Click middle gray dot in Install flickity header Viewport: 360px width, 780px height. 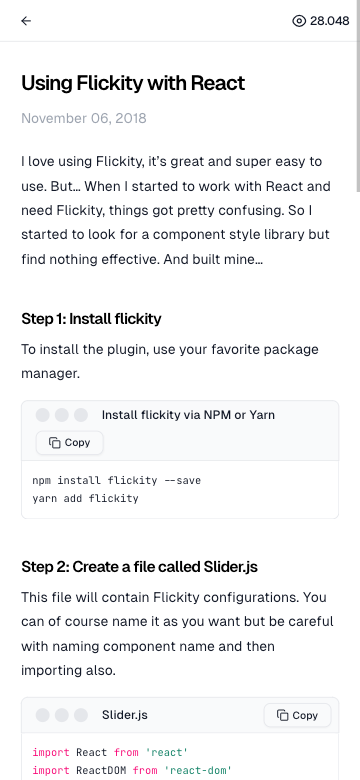click(x=62, y=415)
